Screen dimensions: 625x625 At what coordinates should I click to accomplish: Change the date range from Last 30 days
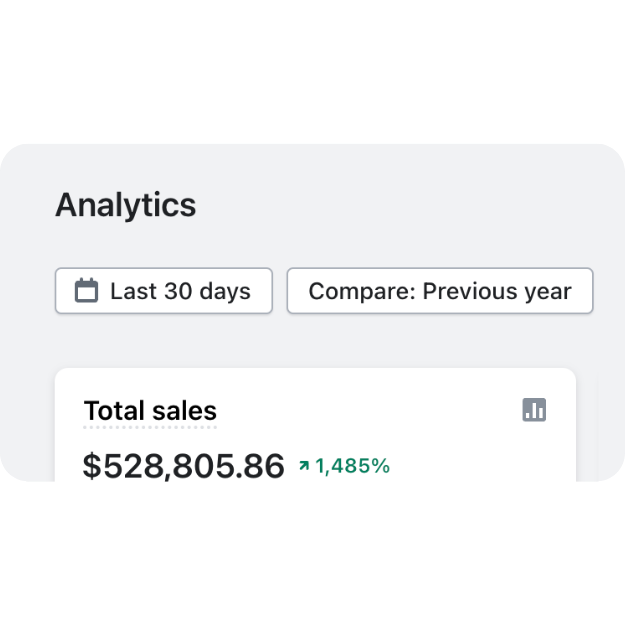164,291
